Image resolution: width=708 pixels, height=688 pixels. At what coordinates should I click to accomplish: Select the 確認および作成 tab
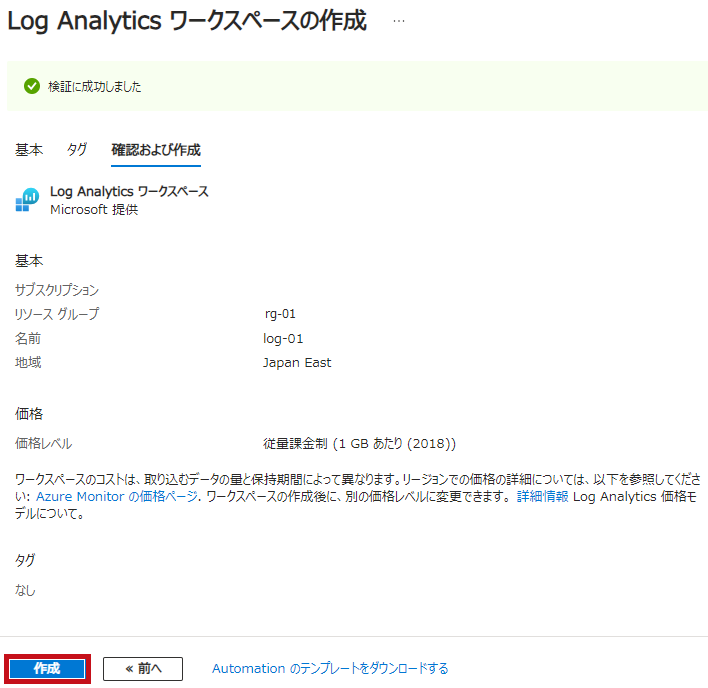point(156,149)
